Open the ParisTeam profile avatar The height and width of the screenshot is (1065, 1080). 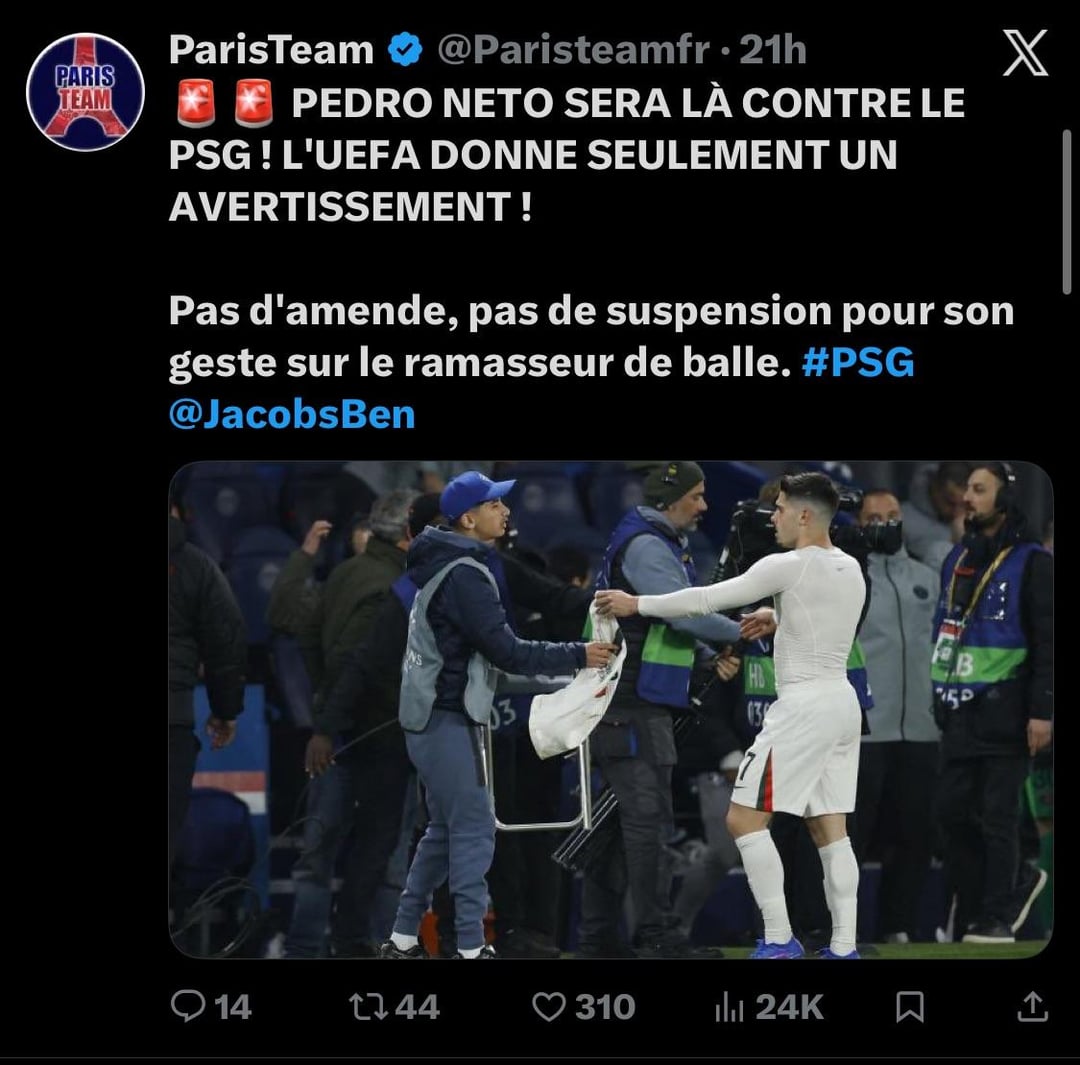(x=85, y=92)
